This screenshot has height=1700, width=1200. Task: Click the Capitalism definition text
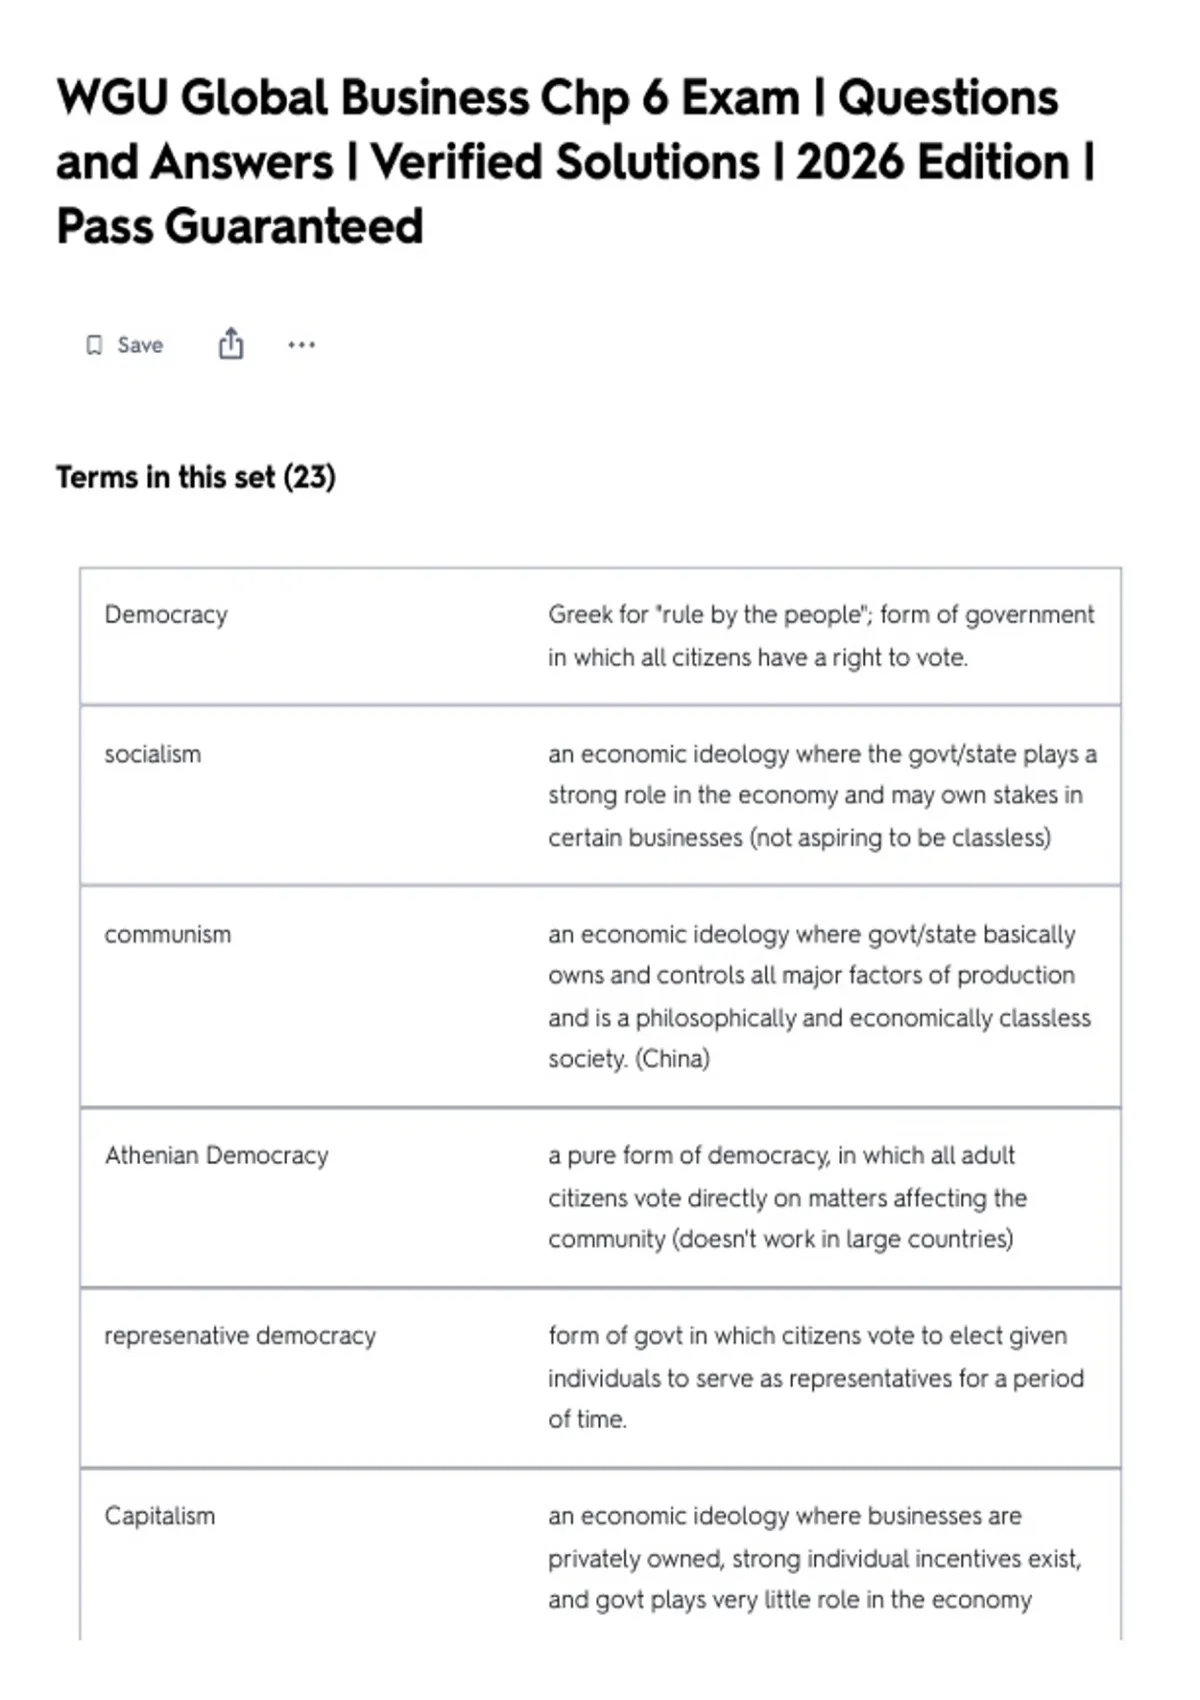tap(815, 1558)
